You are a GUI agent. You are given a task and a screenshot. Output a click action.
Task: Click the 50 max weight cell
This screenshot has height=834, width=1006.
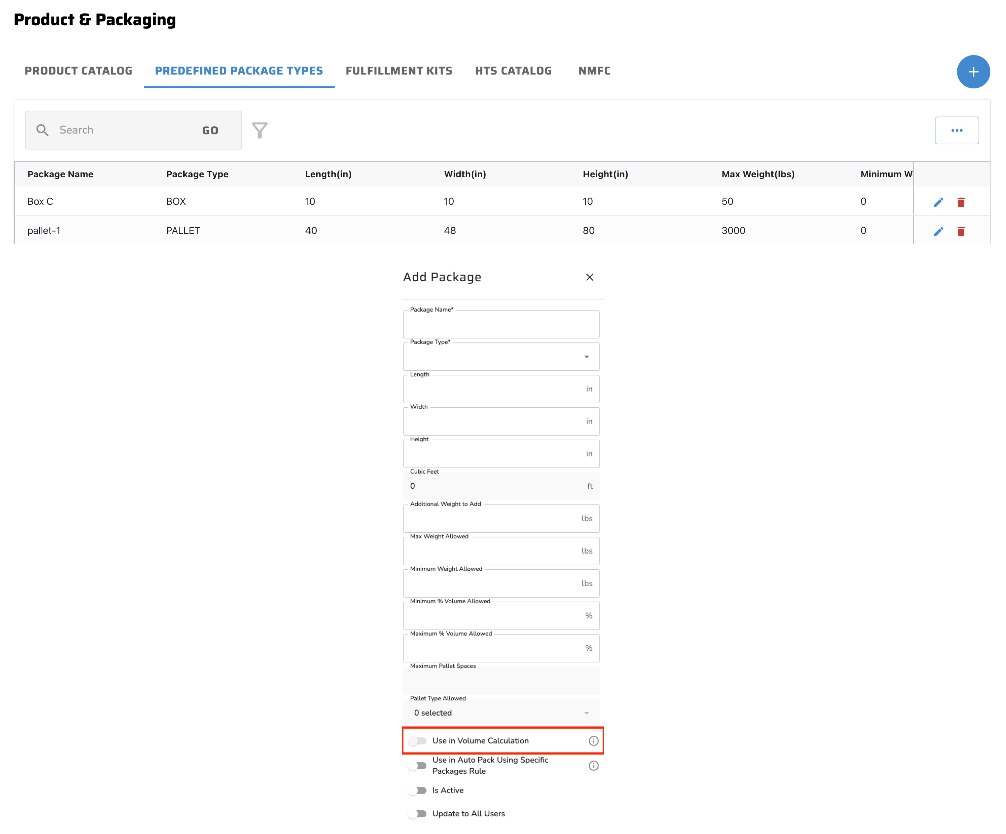click(x=727, y=201)
